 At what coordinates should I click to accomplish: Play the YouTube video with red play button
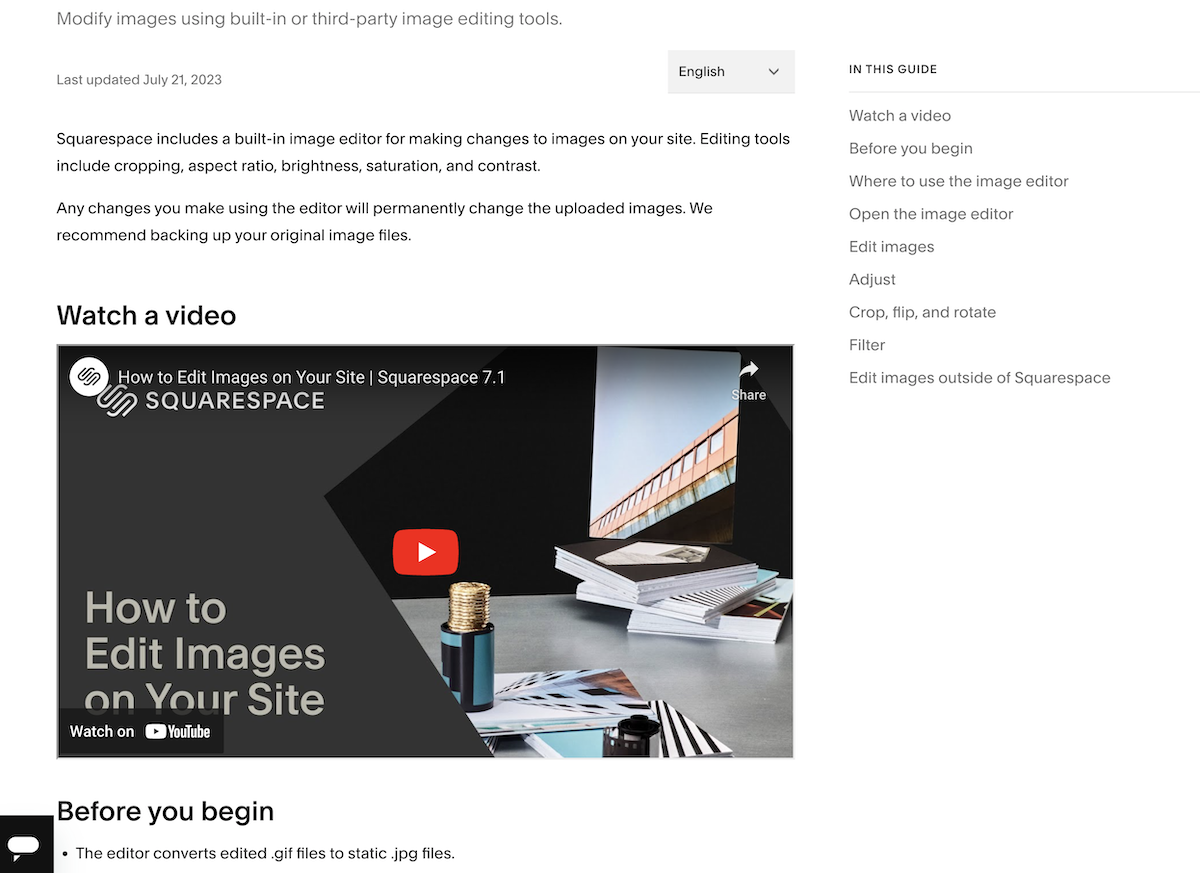point(425,552)
